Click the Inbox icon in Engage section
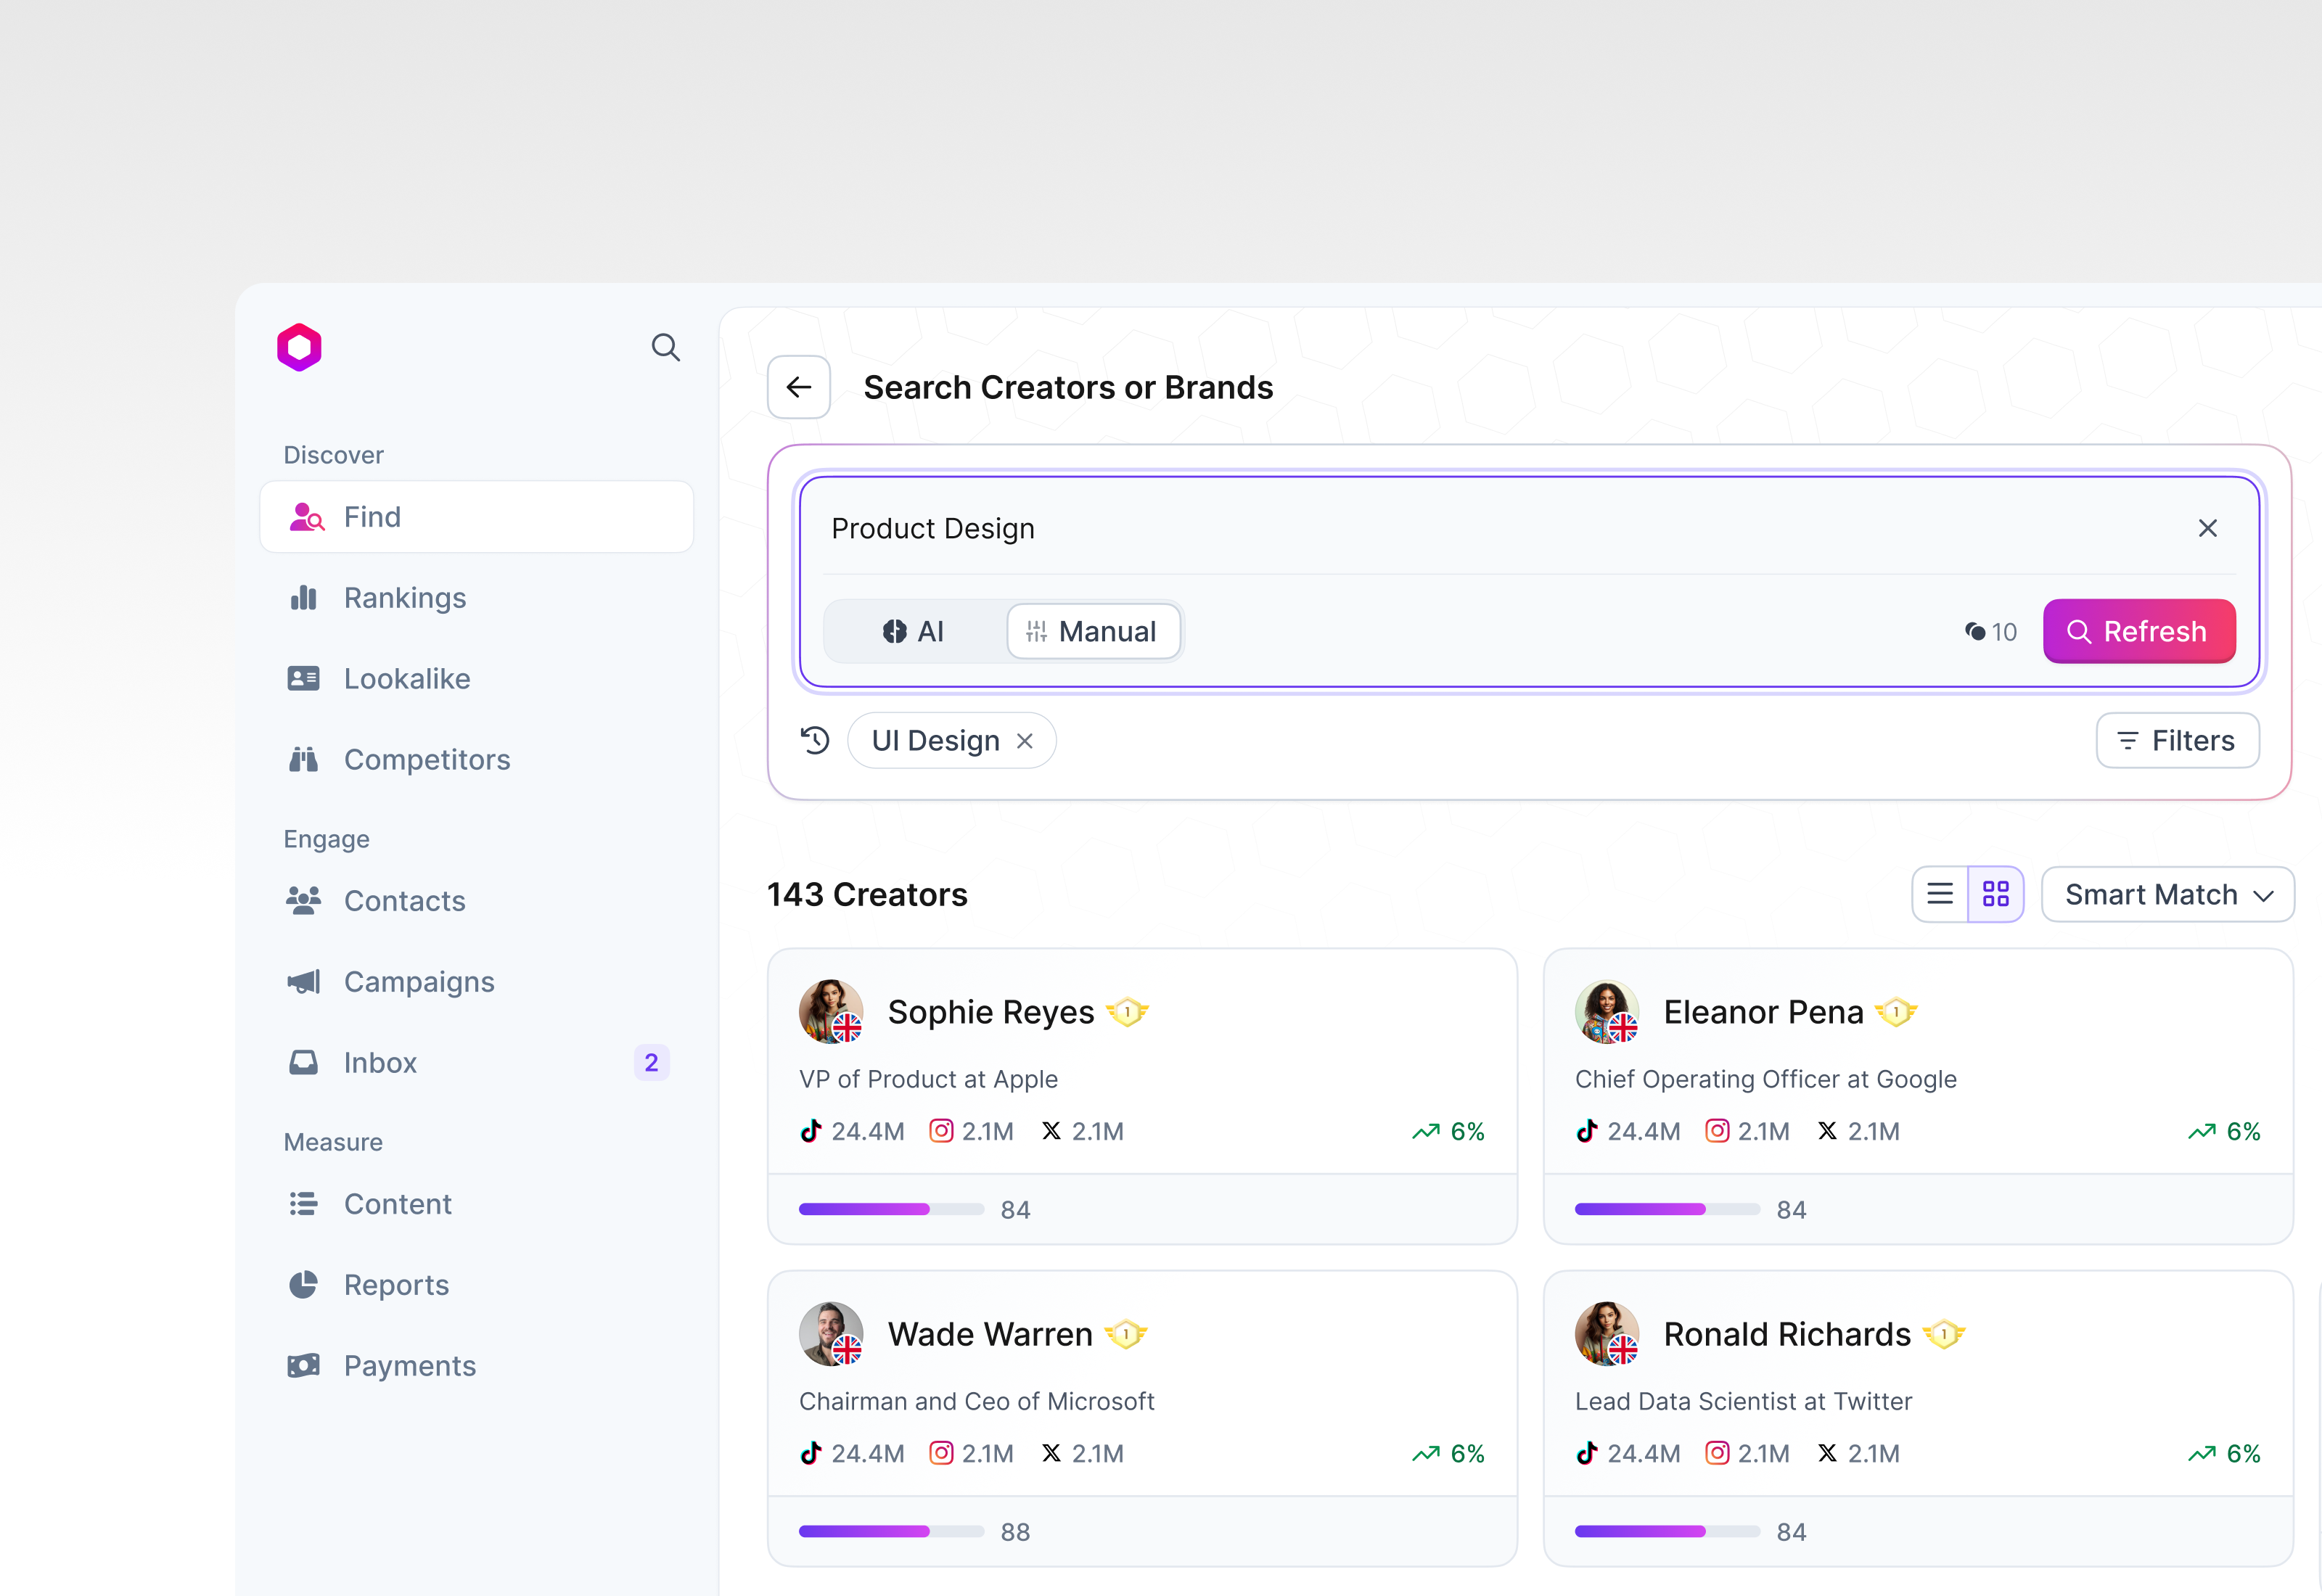Viewport: 2322px width, 1596px height. [303, 1062]
